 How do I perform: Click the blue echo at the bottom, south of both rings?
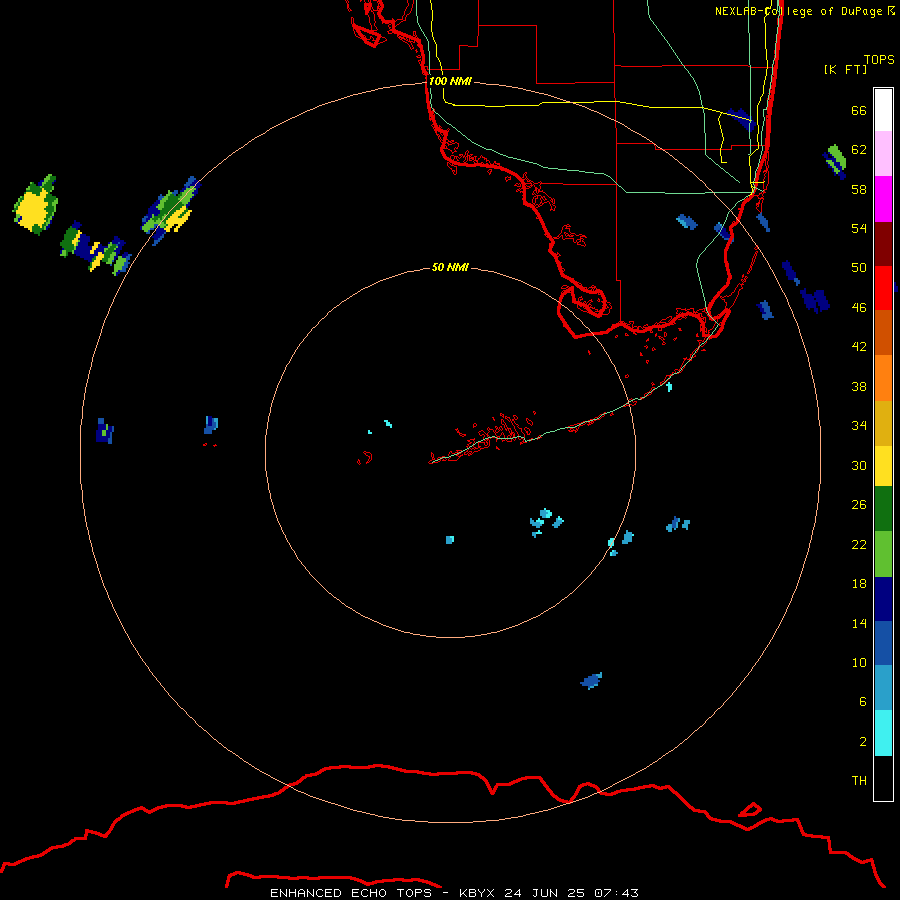coord(591,681)
